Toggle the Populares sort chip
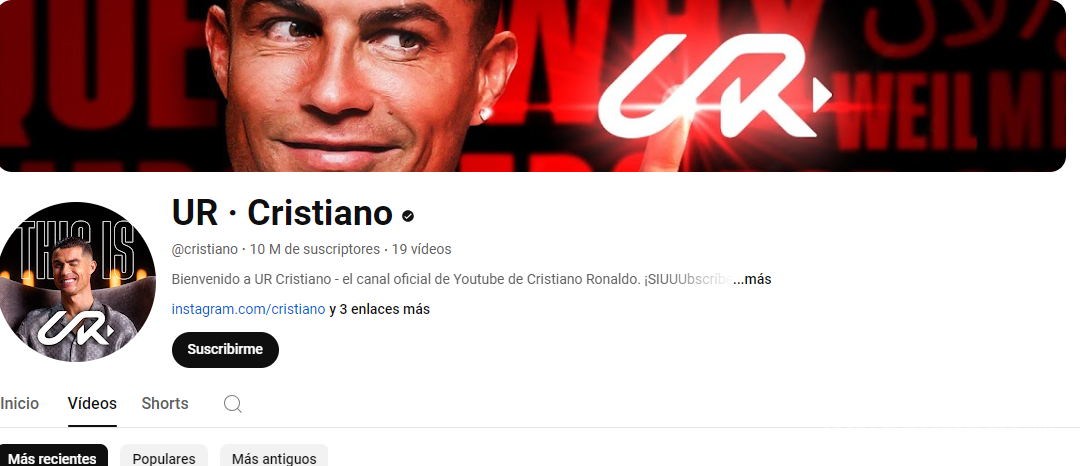Screen dimensions: 1080x466 tap(164, 458)
